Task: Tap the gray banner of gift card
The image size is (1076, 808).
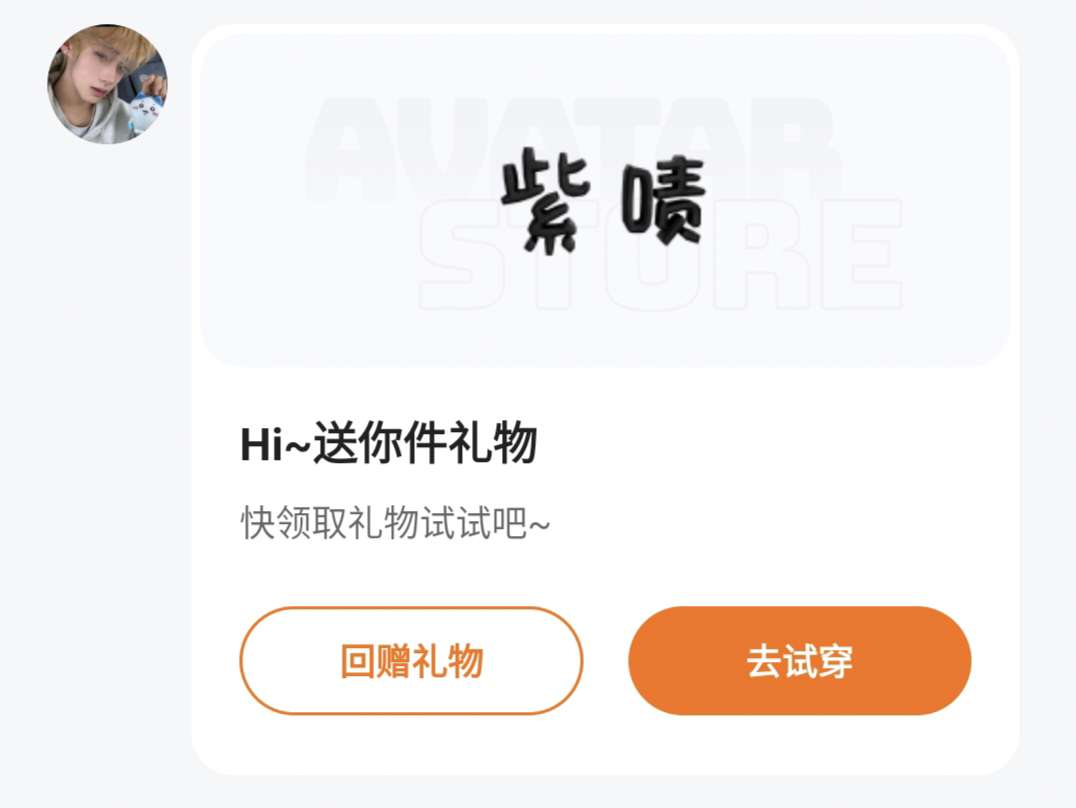Action: pyautogui.click(x=605, y=200)
